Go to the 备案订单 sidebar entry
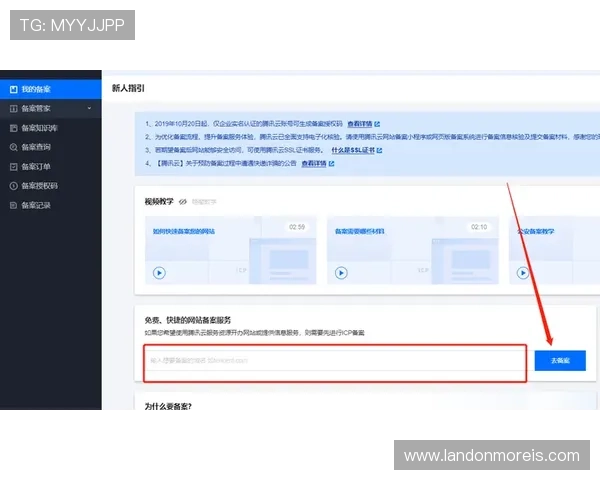600x480 pixels. (x=51, y=167)
